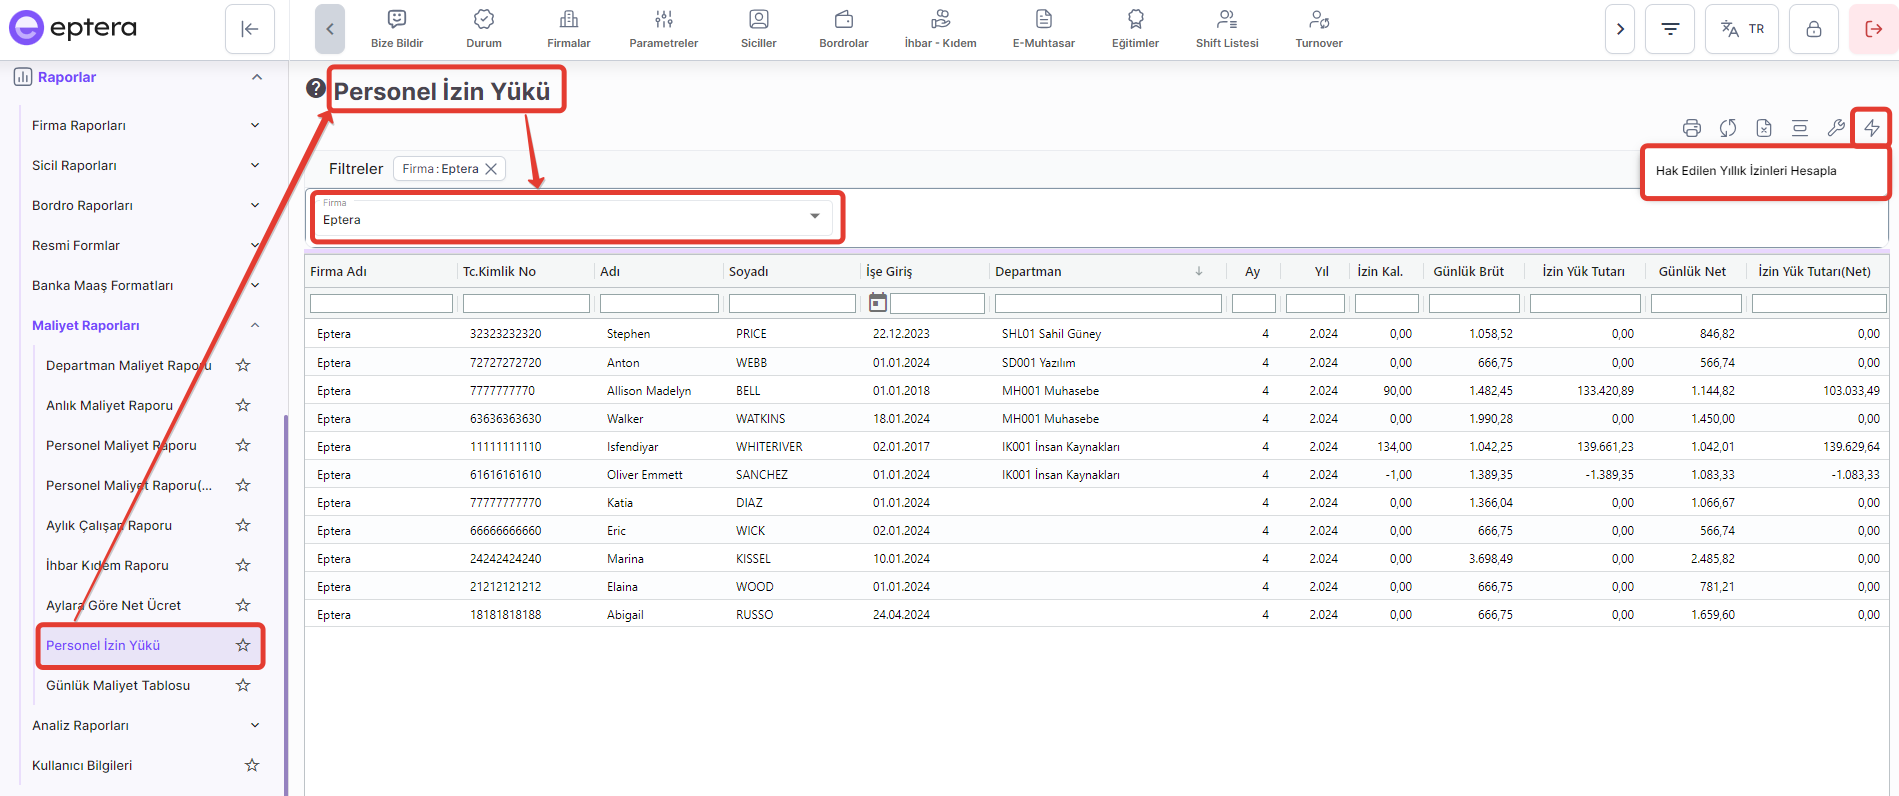Image resolution: width=1899 pixels, height=796 pixels.
Task: Open the Bordrolar module
Action: 843,28
